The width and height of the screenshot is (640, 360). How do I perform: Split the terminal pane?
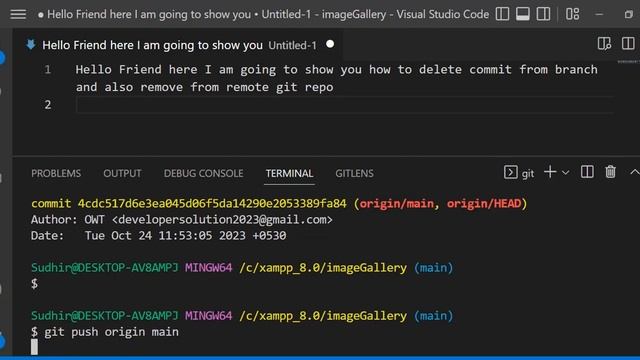[x=587, y=172]
